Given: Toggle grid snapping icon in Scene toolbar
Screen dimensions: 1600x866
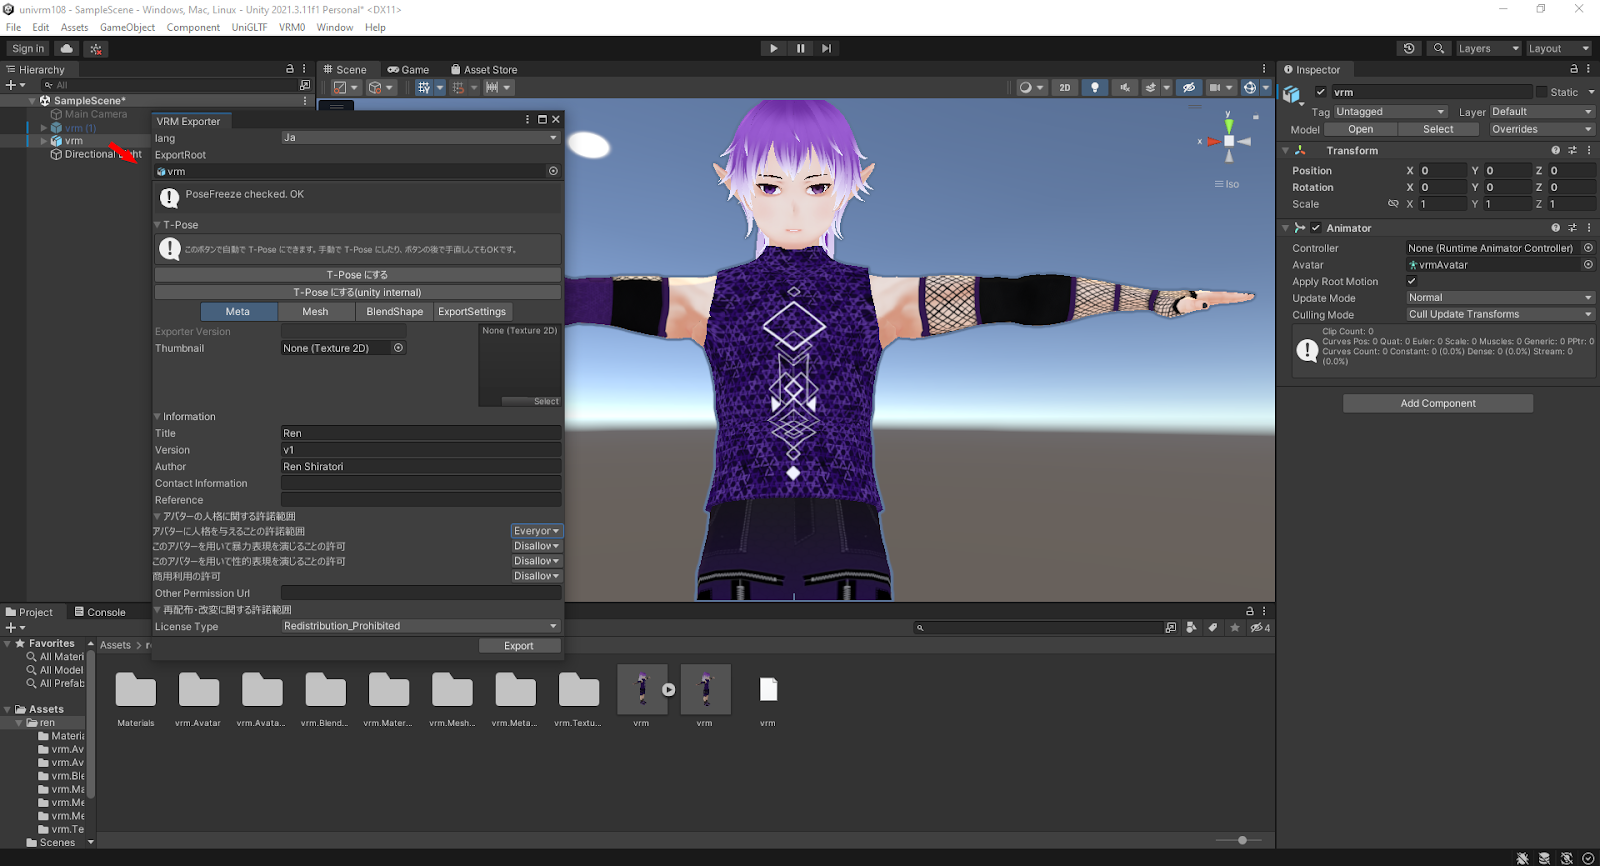Looking at the screenshot, I should pyautogui.click(x=424, y=88).
